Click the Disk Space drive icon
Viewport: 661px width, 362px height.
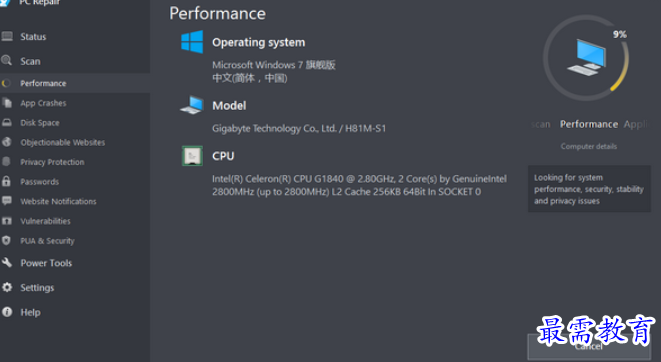coord(7,123)
